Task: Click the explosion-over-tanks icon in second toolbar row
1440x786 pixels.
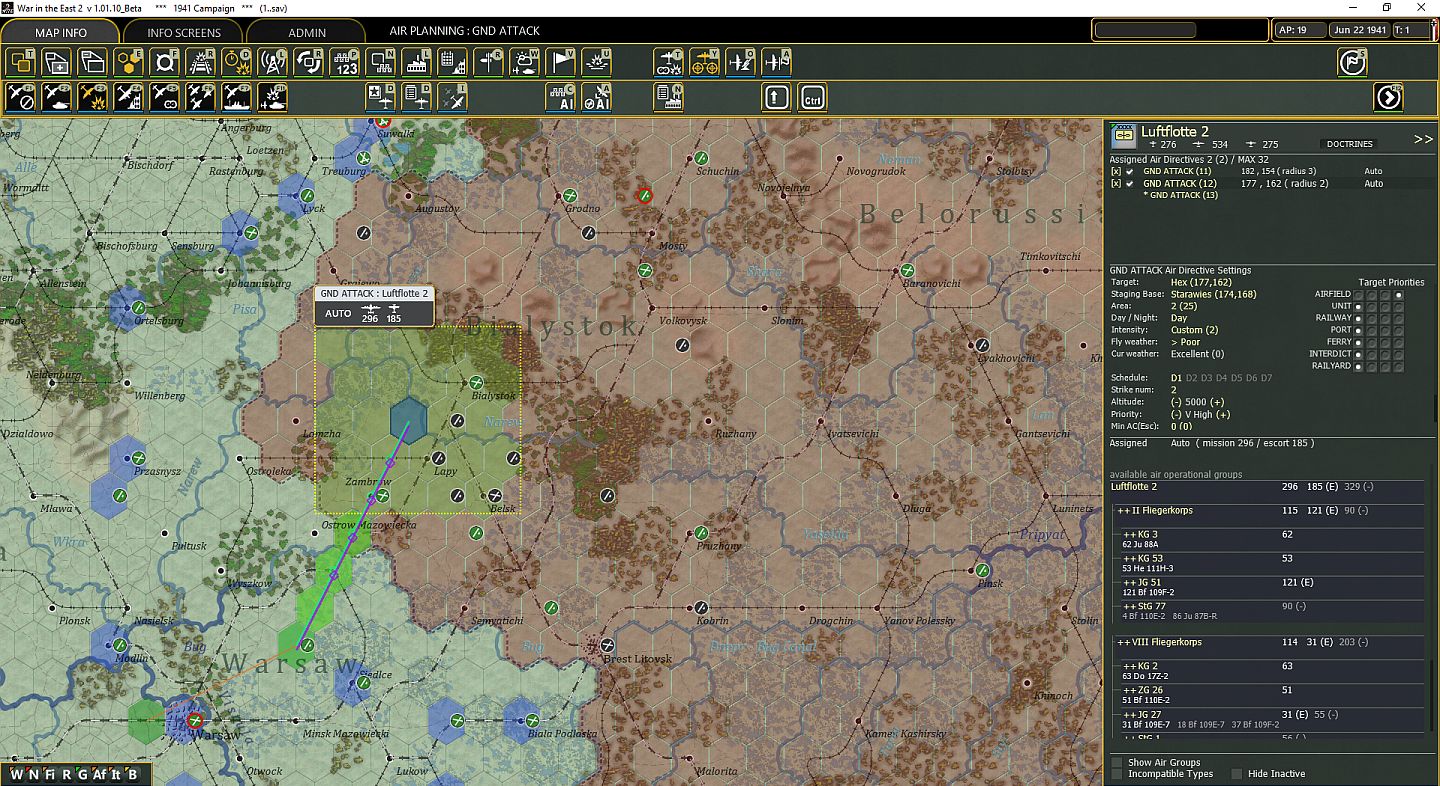Action: (x=273, y=97)
